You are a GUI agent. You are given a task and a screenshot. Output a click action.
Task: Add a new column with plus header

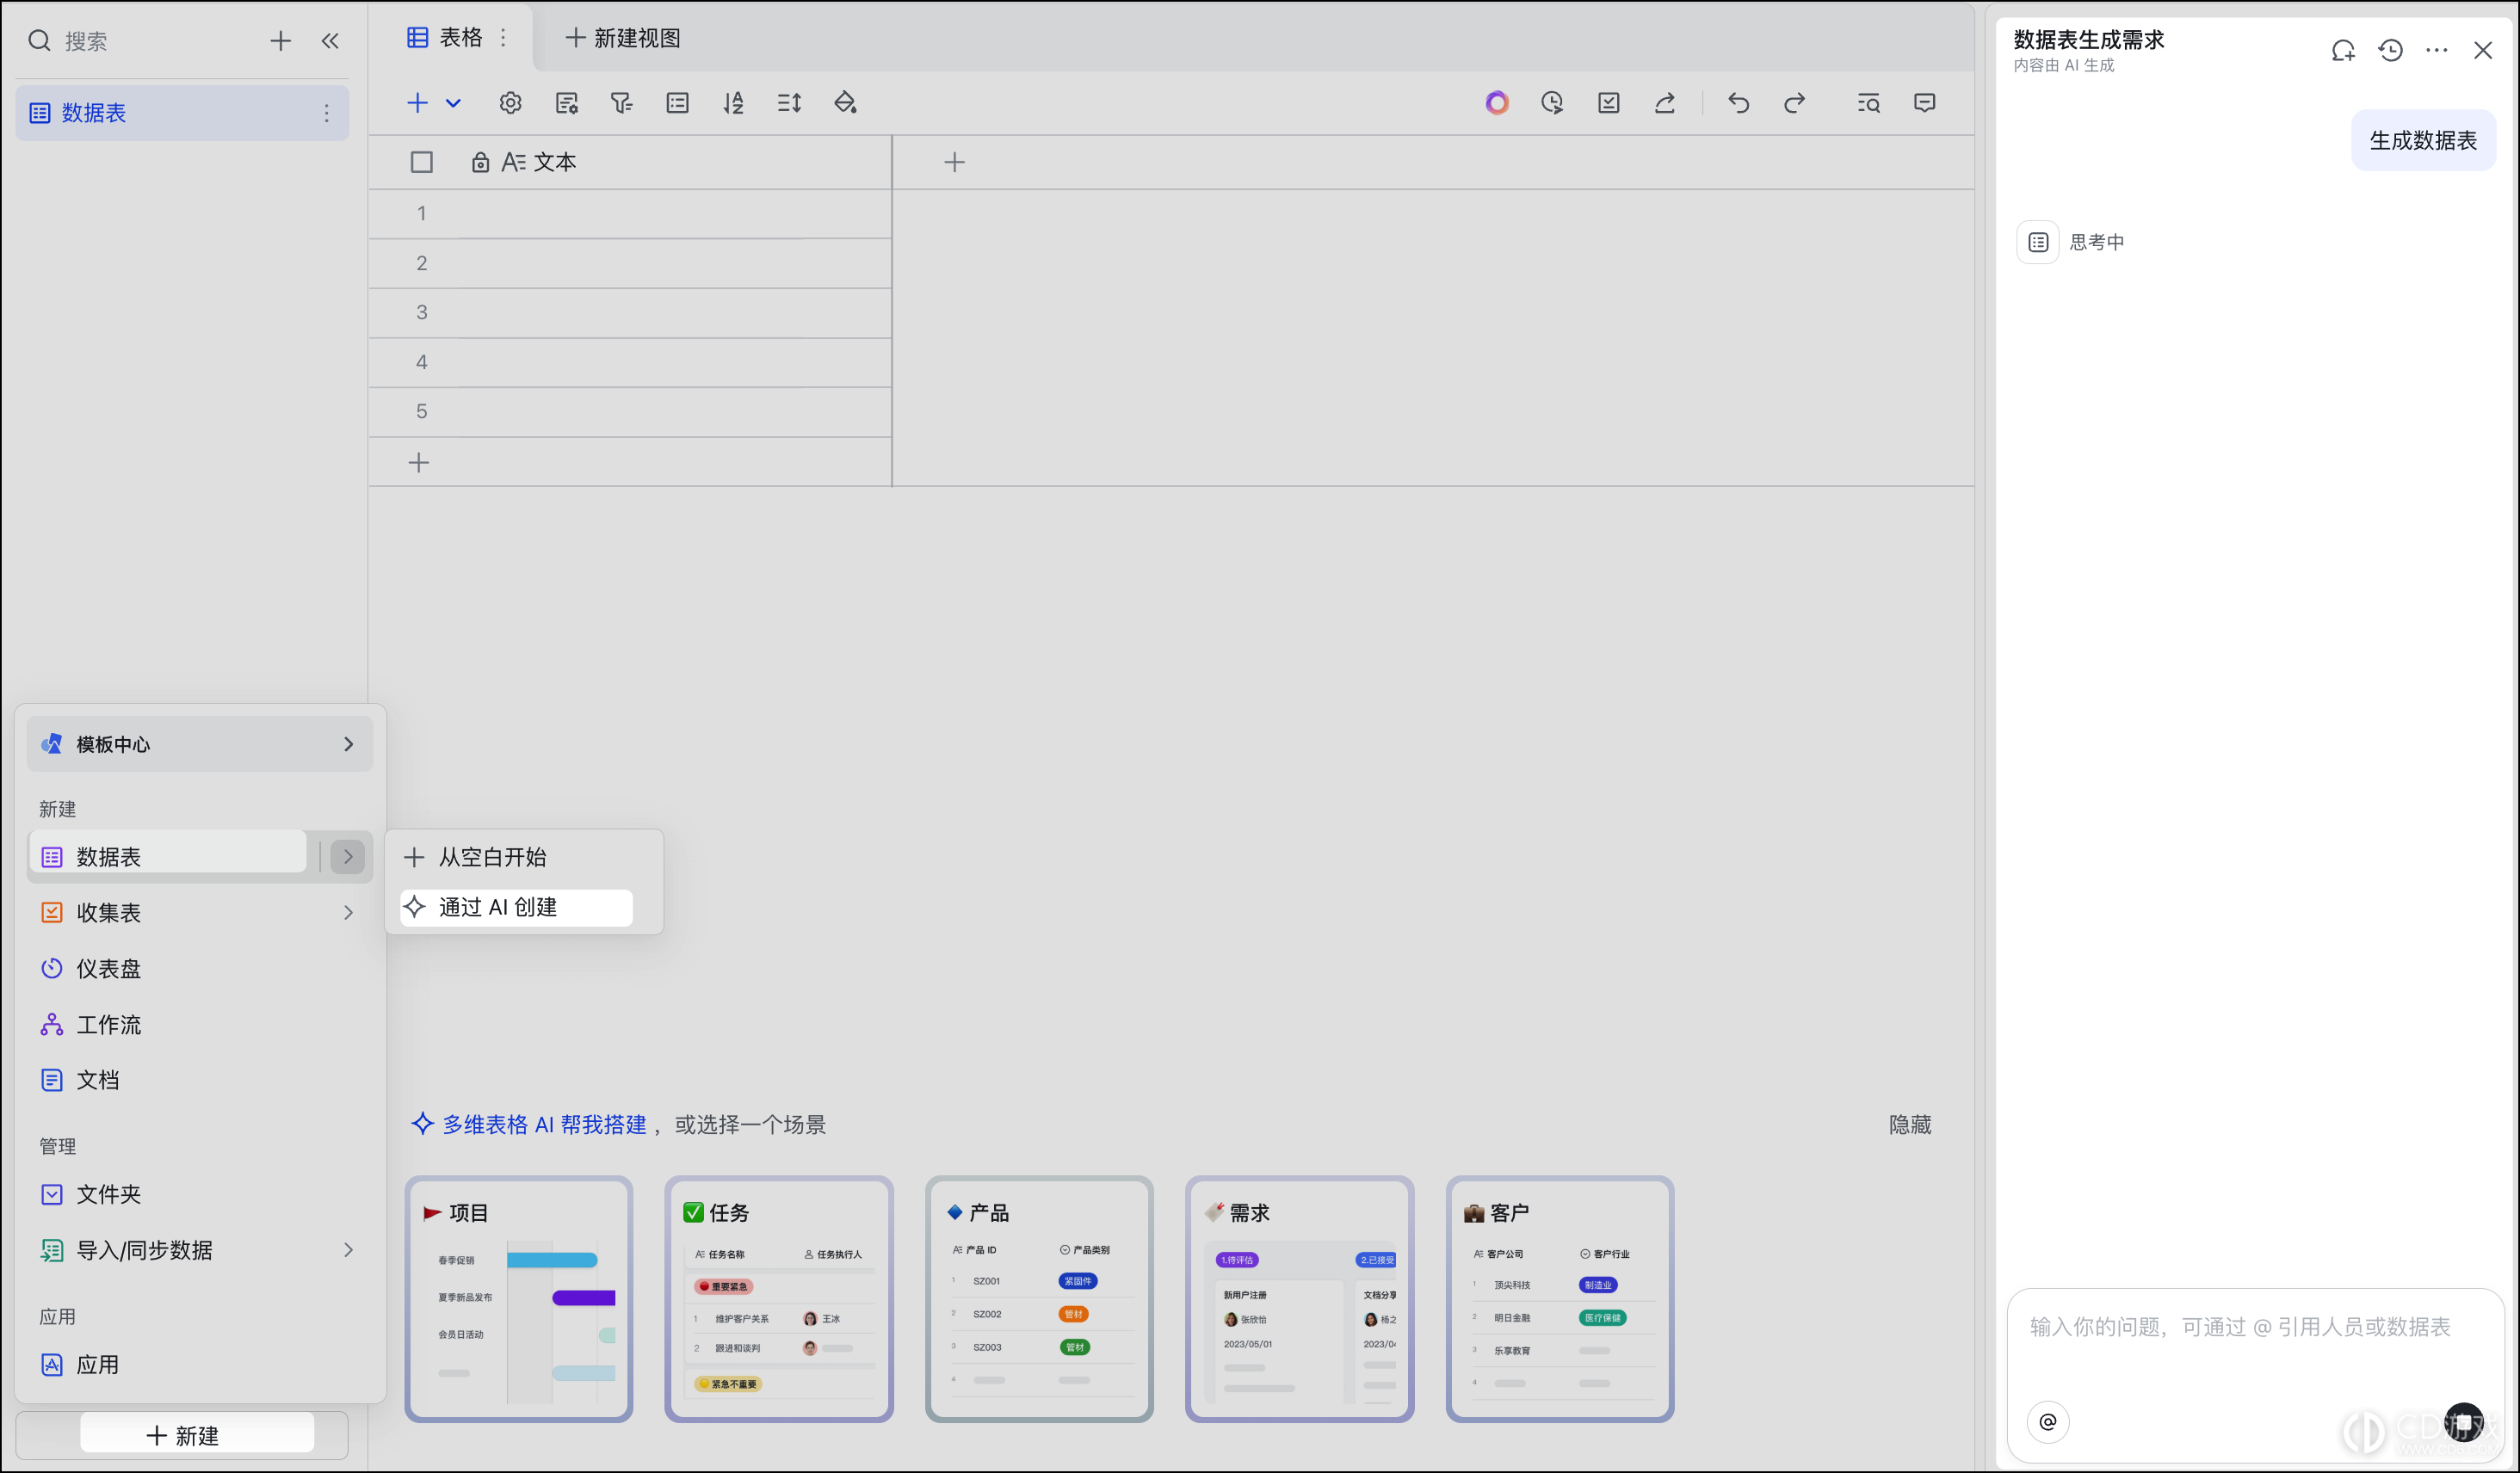pos(954,162)
